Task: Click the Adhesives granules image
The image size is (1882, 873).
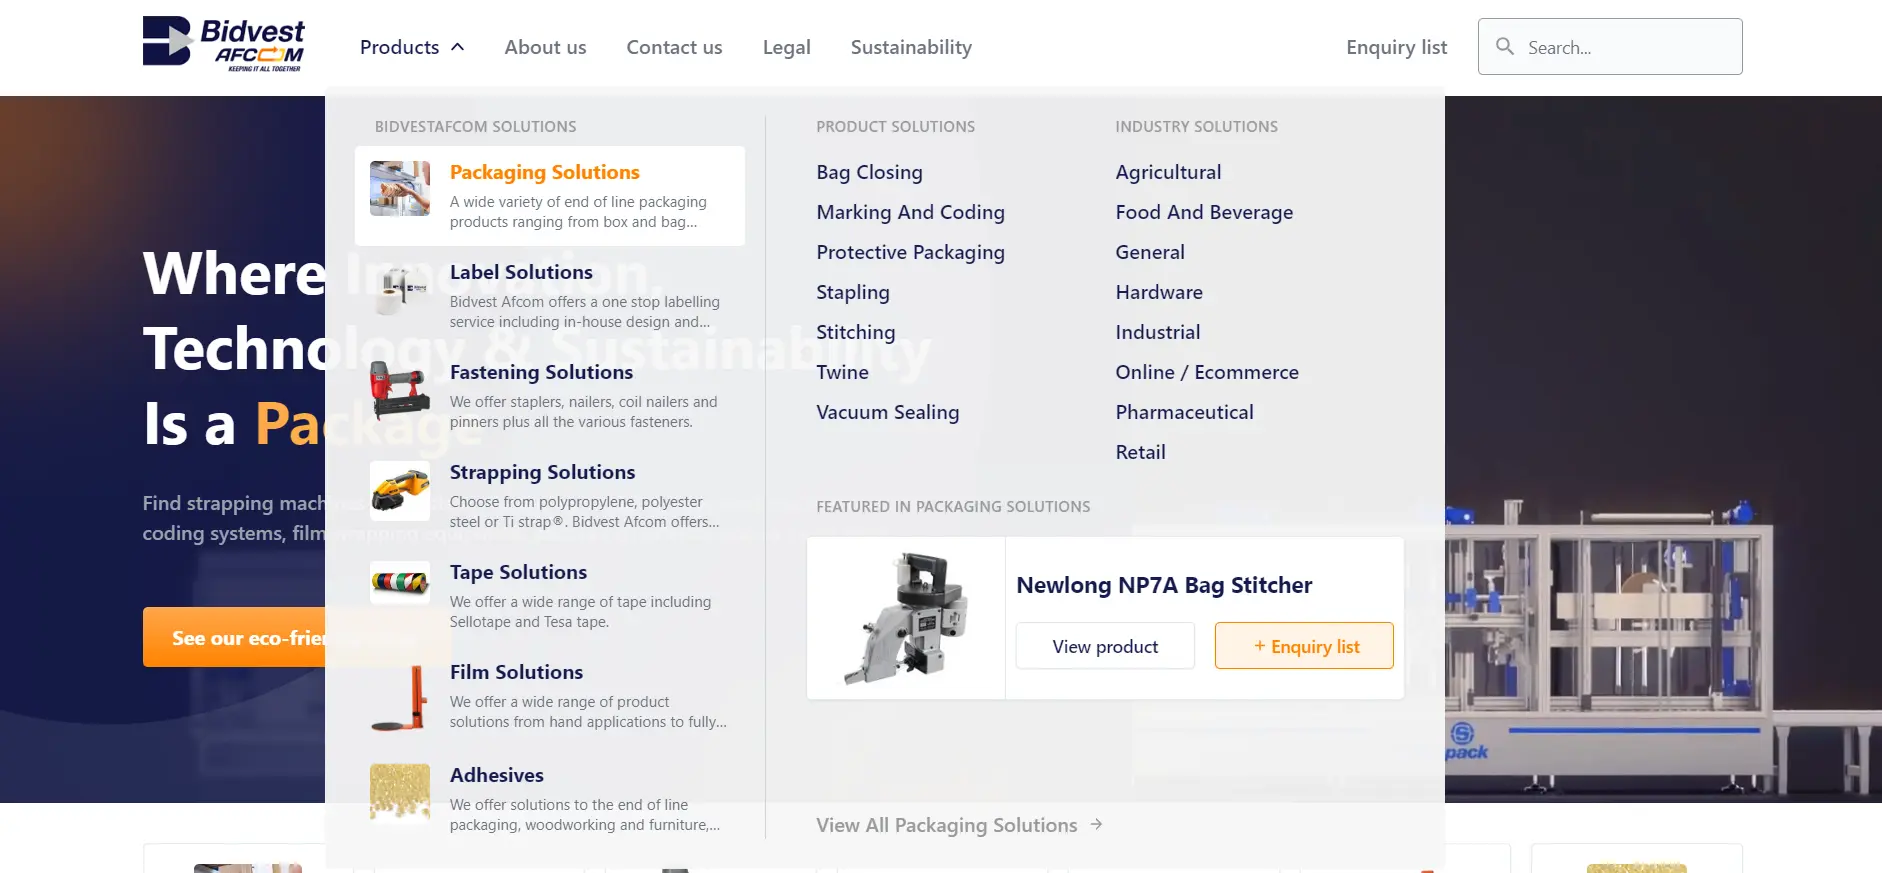Action: coord(400,792)
